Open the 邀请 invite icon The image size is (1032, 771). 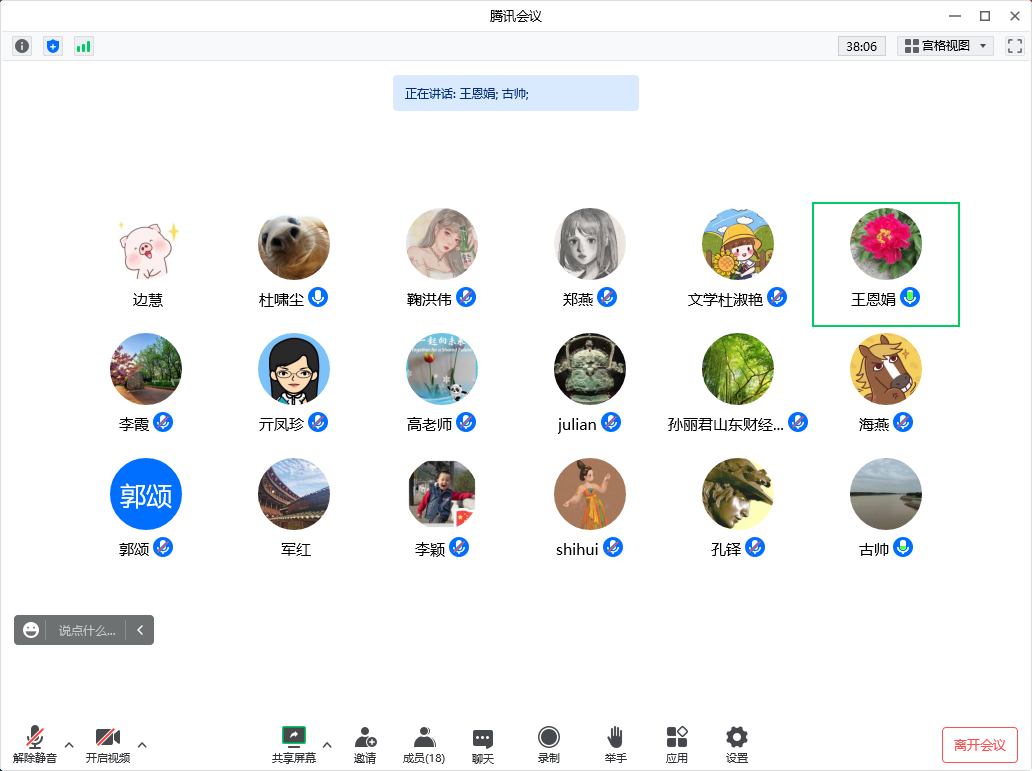365,744
